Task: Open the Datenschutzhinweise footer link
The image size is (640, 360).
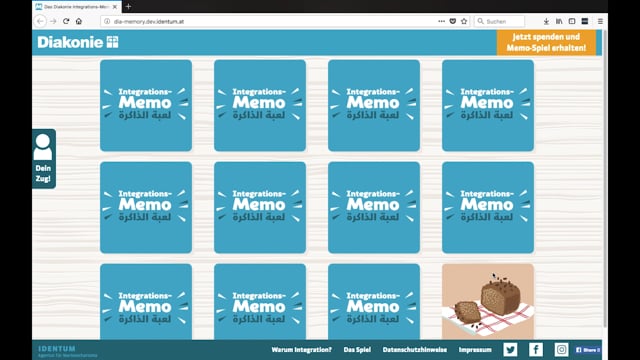Action: (415, 350)
